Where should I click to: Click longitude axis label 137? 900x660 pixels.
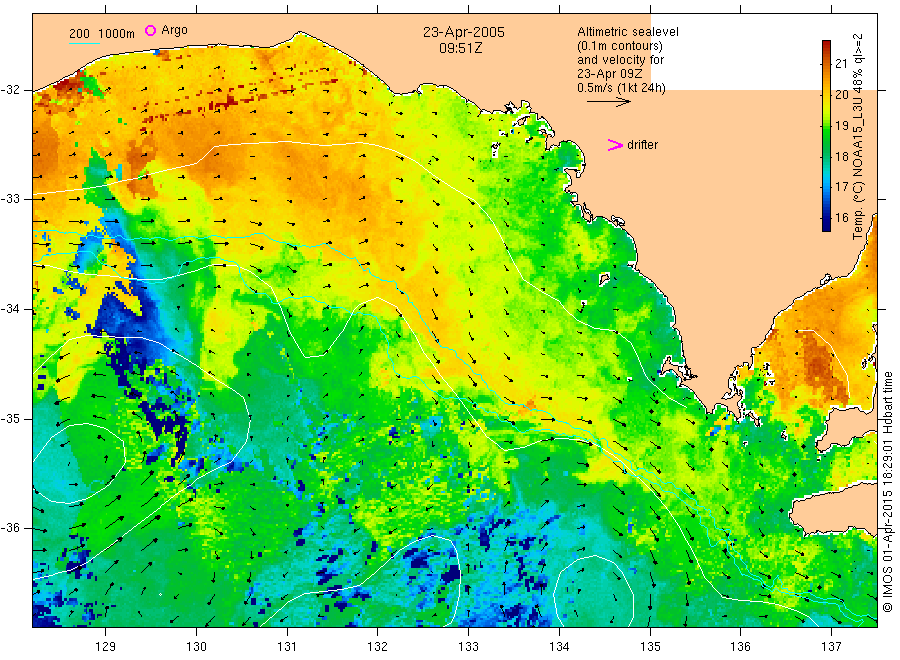(x=831, y=647)
